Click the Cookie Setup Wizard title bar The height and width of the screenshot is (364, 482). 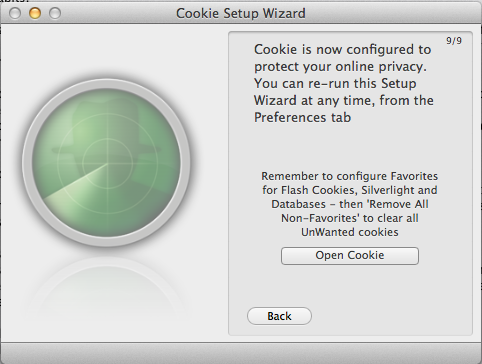[x=241, y=13]
